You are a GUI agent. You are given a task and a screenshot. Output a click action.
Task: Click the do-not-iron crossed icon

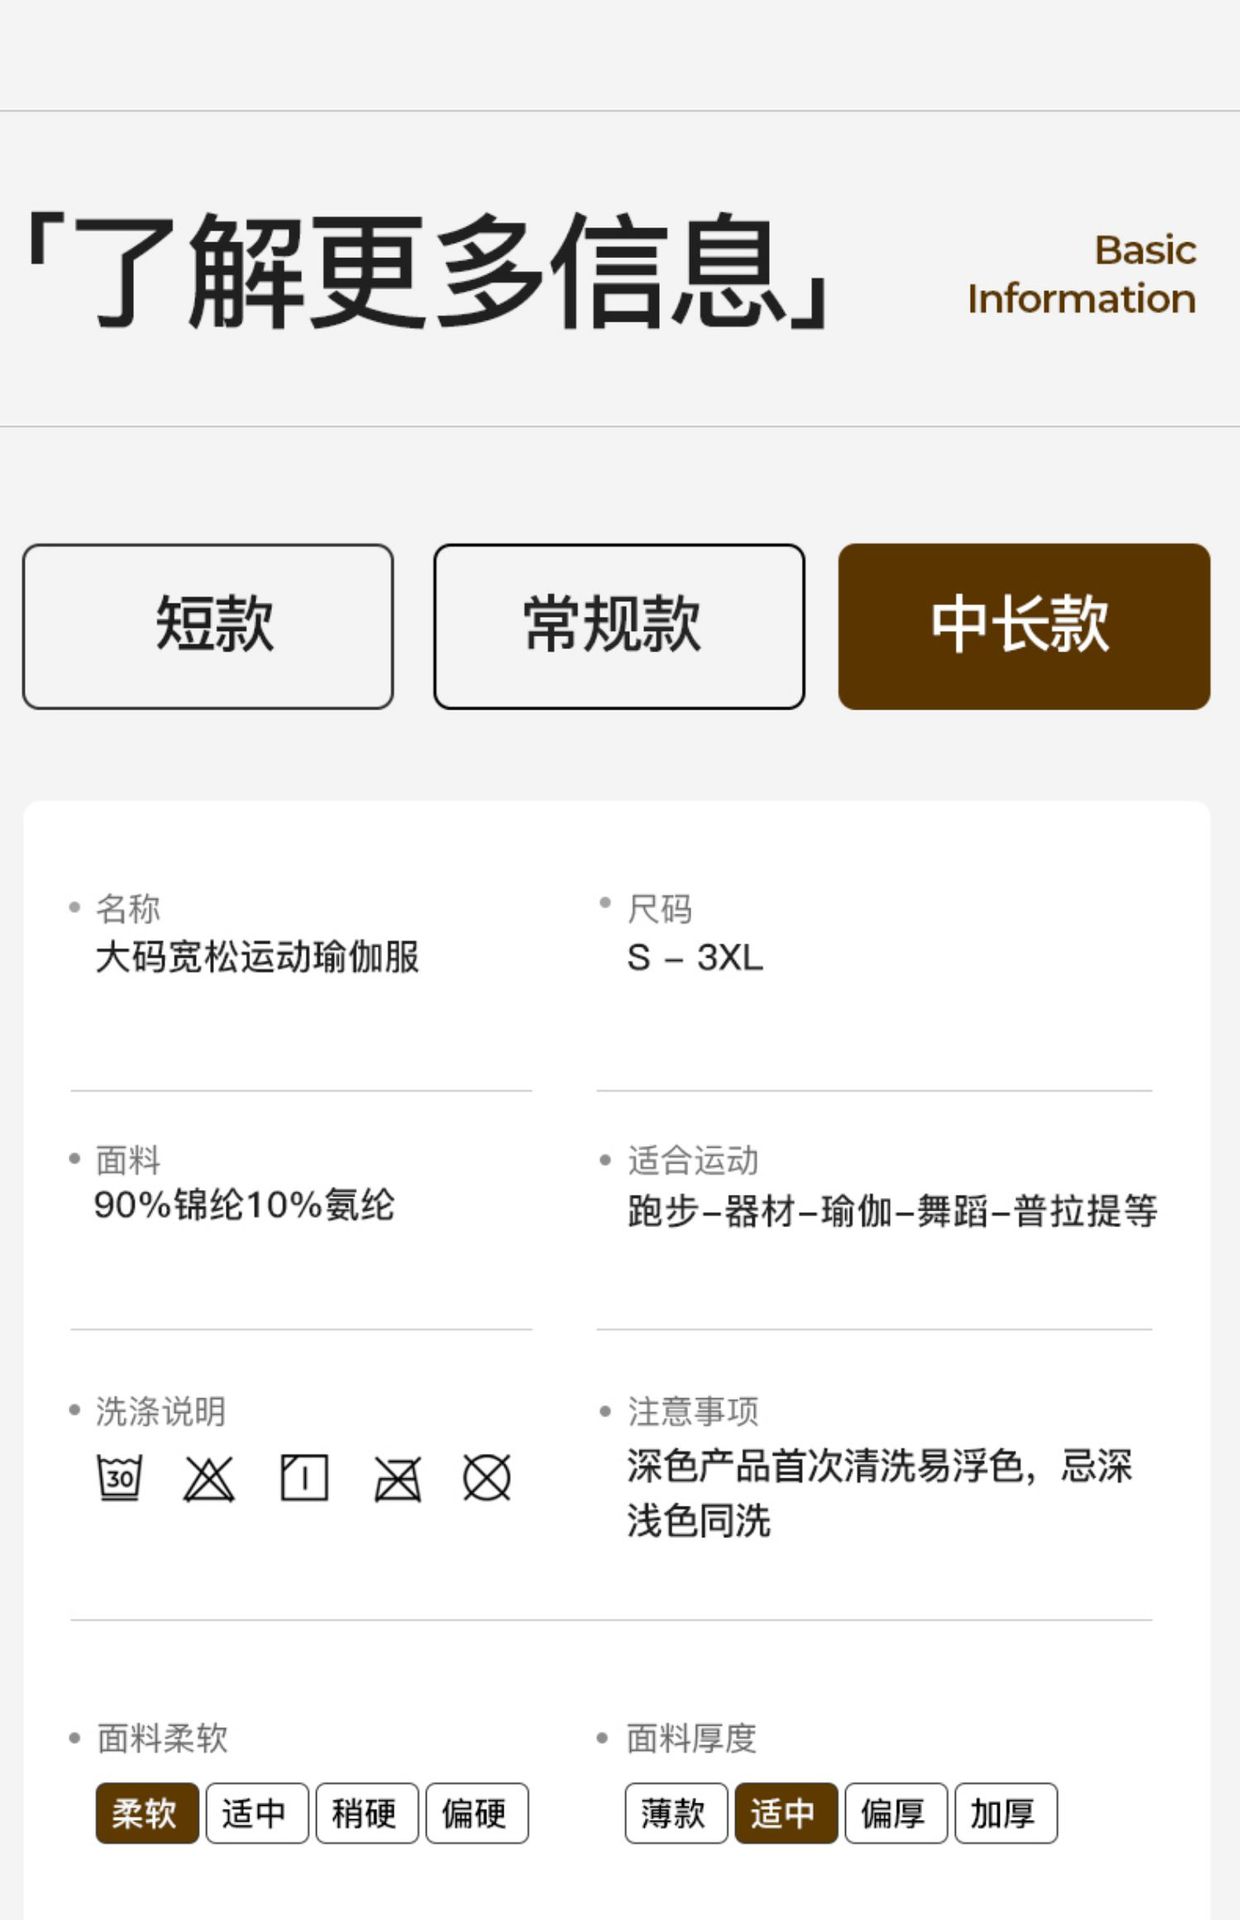[397, 1478]
